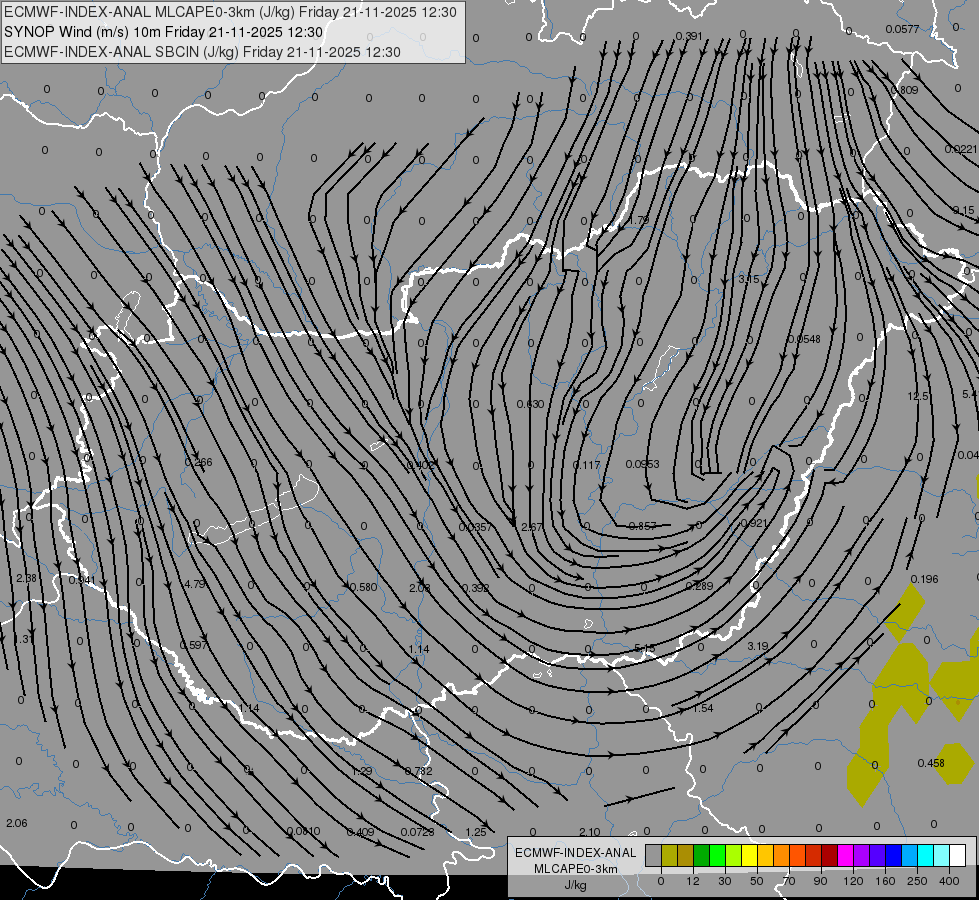Click the ECMWF-INDEX-ANAL MLCAPE0-3km title line

[x=230, y=12]
